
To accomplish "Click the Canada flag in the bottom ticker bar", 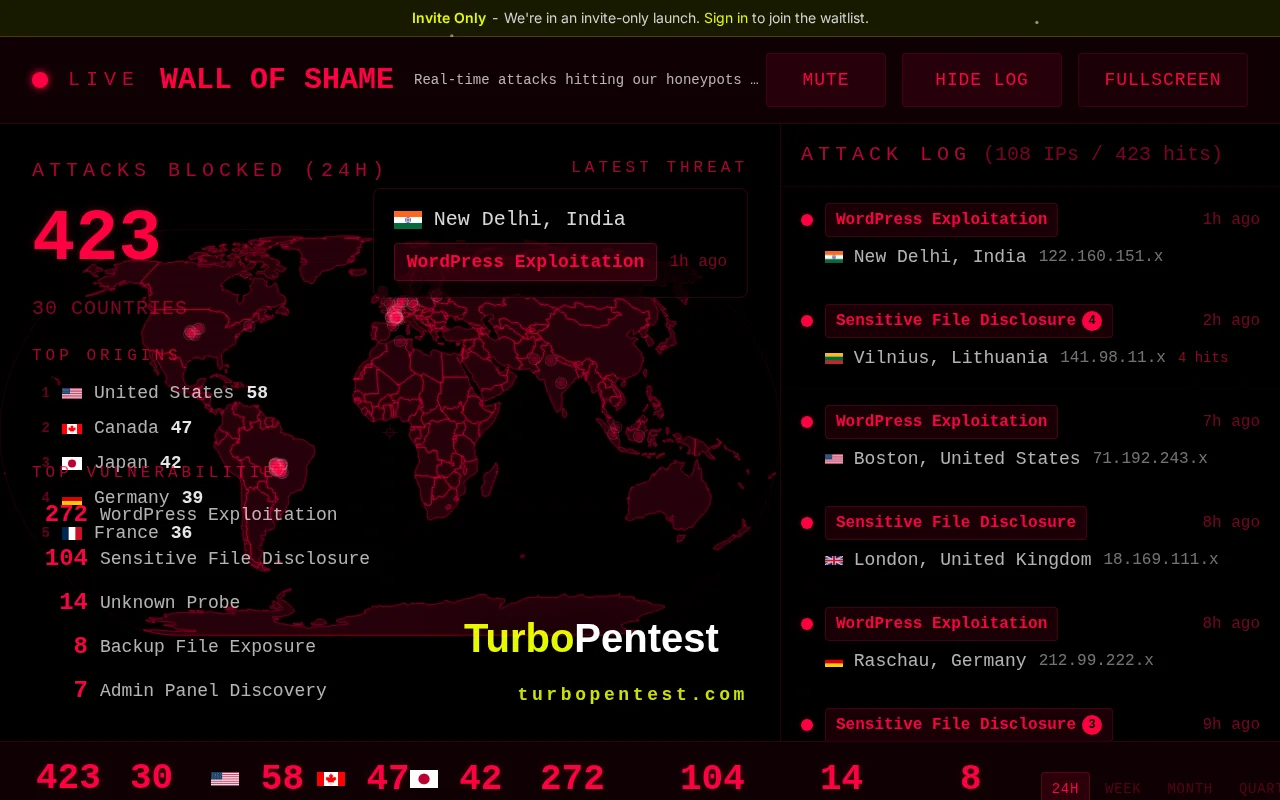I will click(x=331, y=779).
